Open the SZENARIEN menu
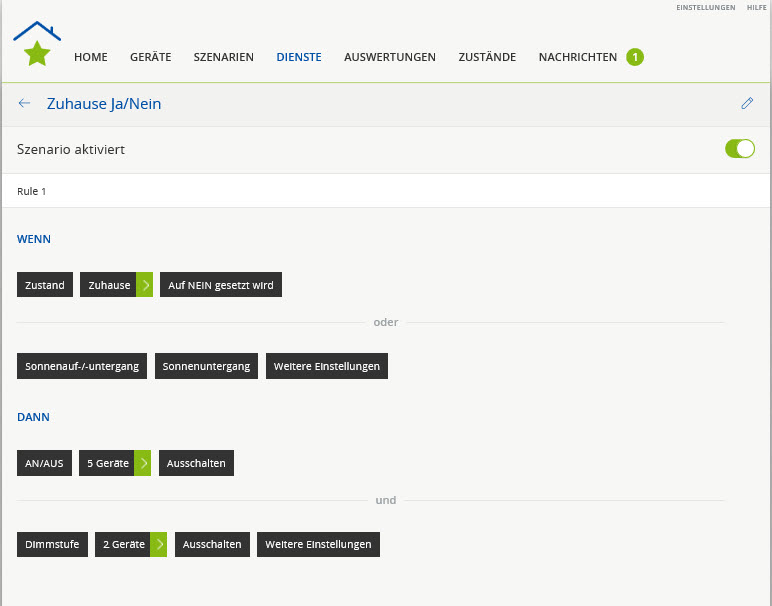Screen dimensions: 772x606 (223, 57)
